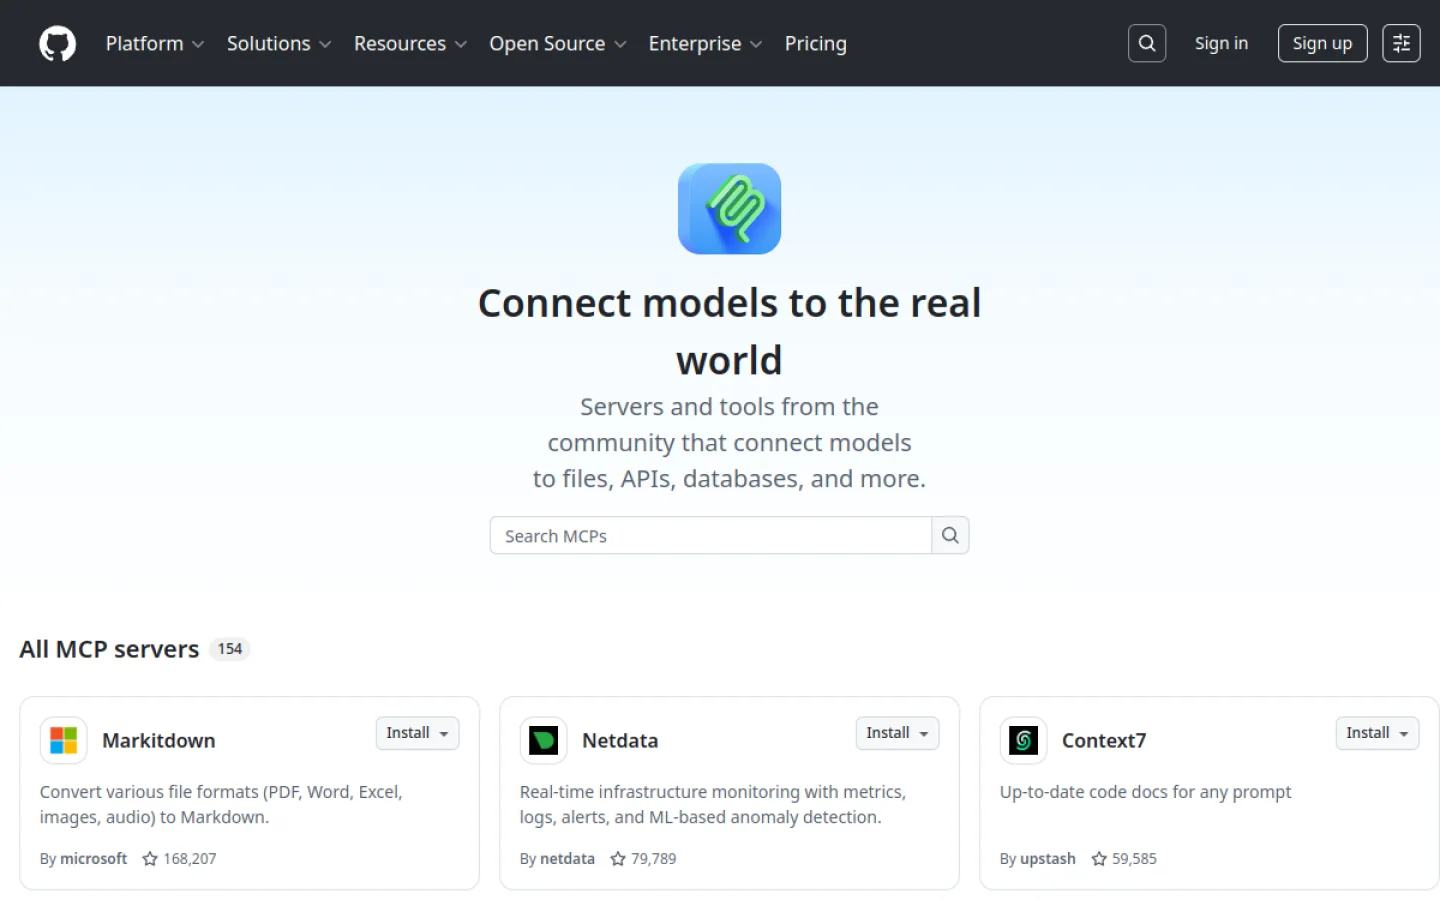Screen dimensions: 1440x900
Task: Click the "Connect models to the real world" headline
Action: coord(729,331)
